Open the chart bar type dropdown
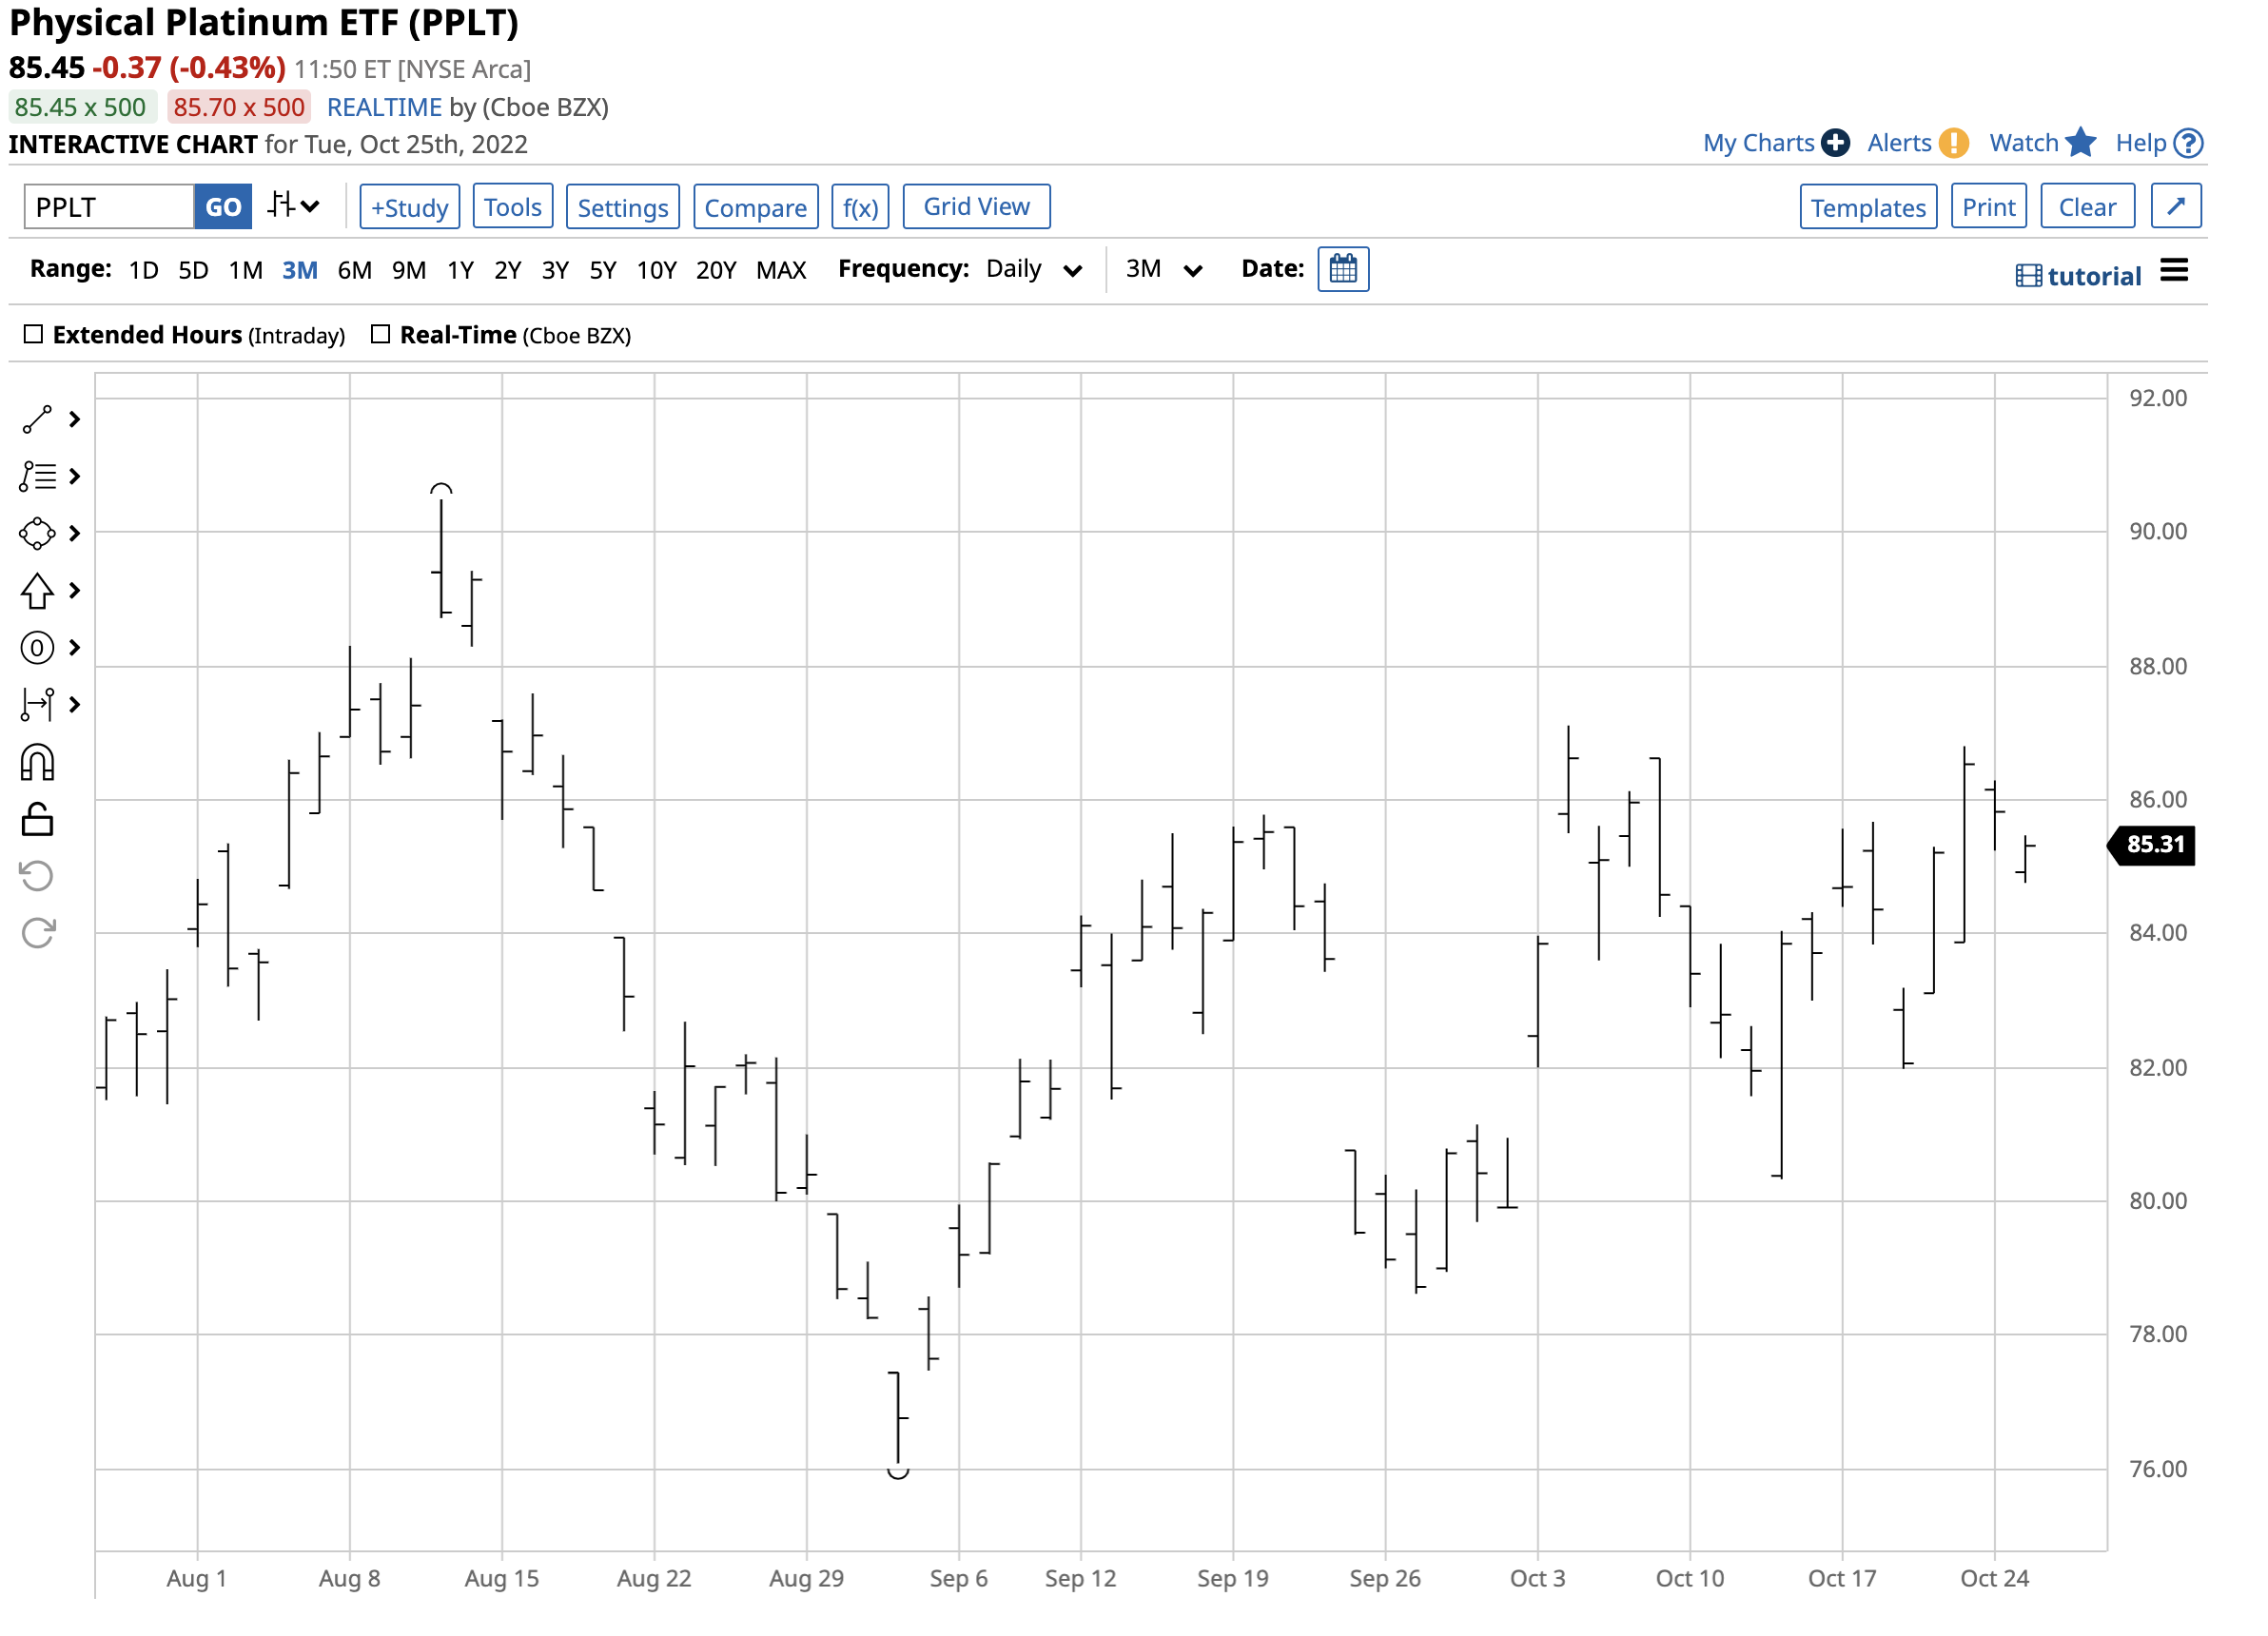Screen dimensions: 2268x1636 294,207
